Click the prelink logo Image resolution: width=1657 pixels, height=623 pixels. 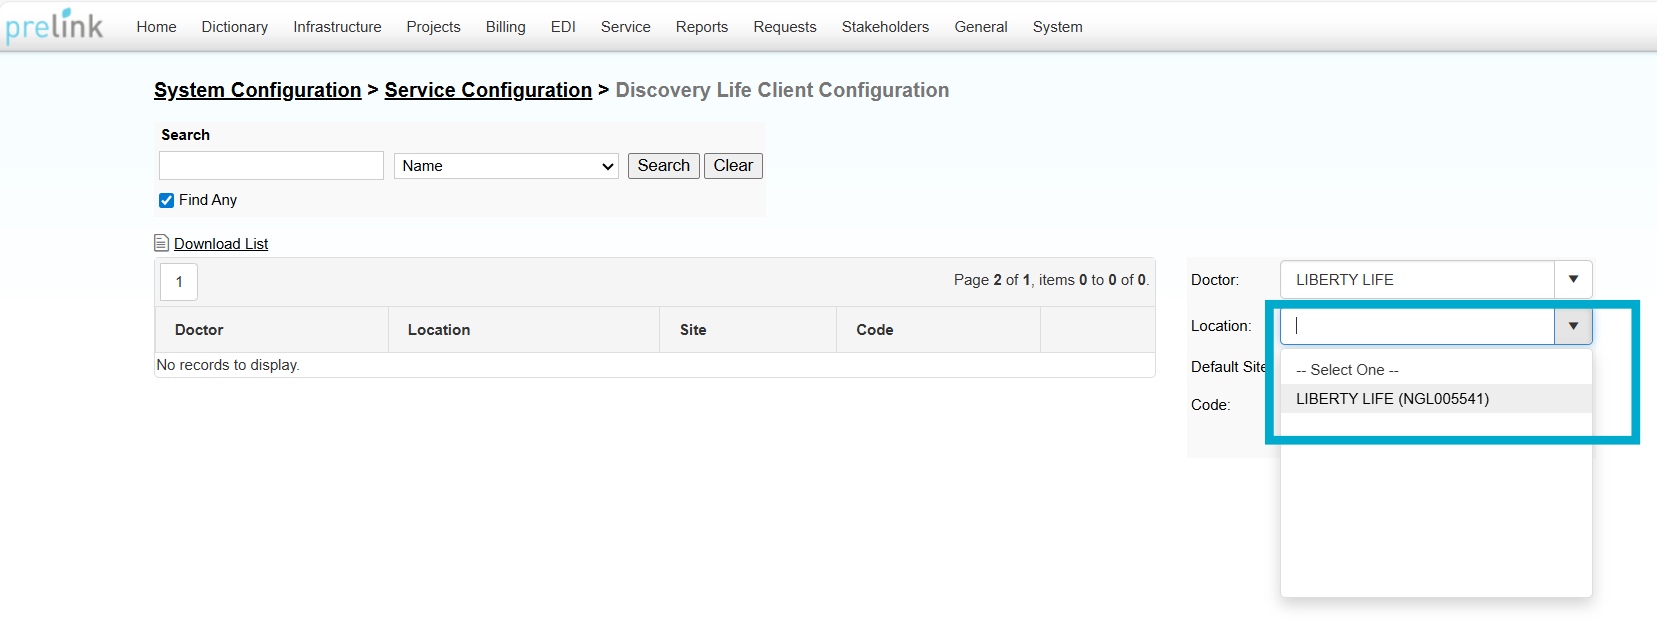point(54,26)
